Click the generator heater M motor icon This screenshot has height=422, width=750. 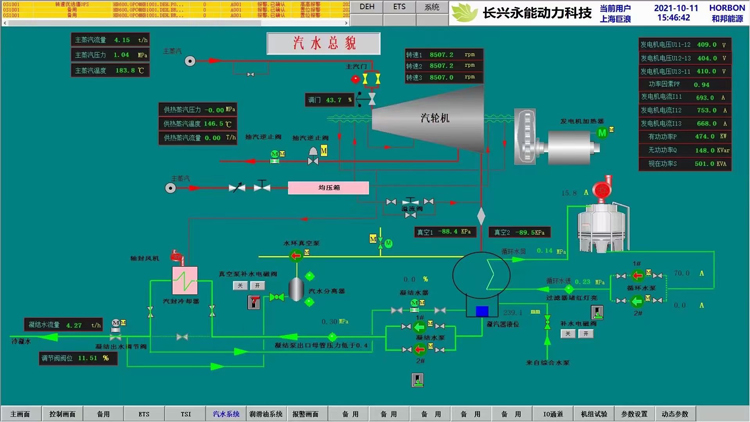tap(602, 133)
